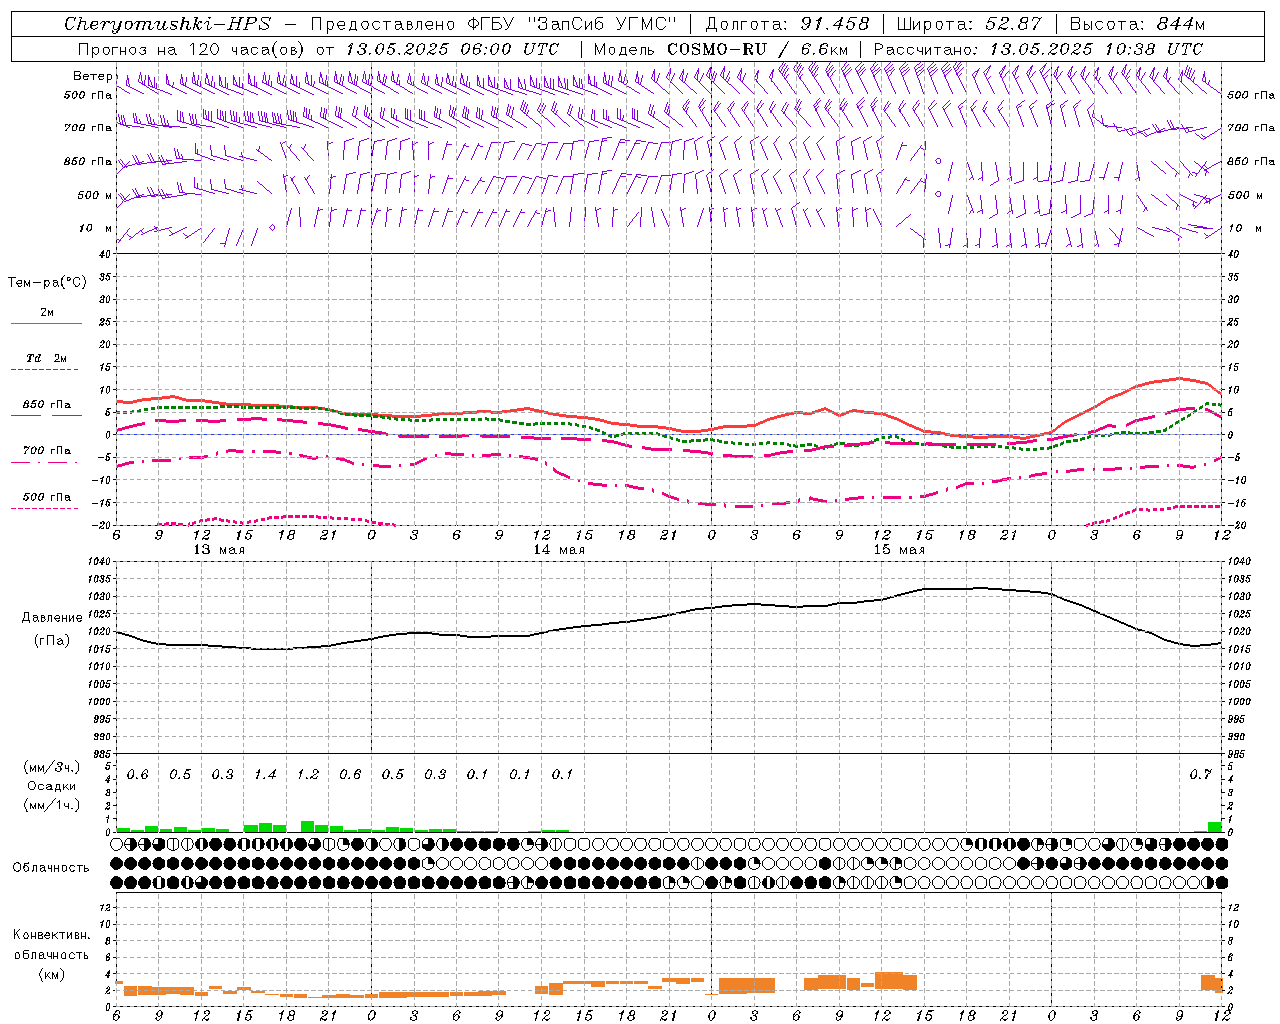This screenshot has width=1280, height=1024.
Task: Click the "Прогноз на 120 часа(ов)" forecast text
Action: (193, 49)
